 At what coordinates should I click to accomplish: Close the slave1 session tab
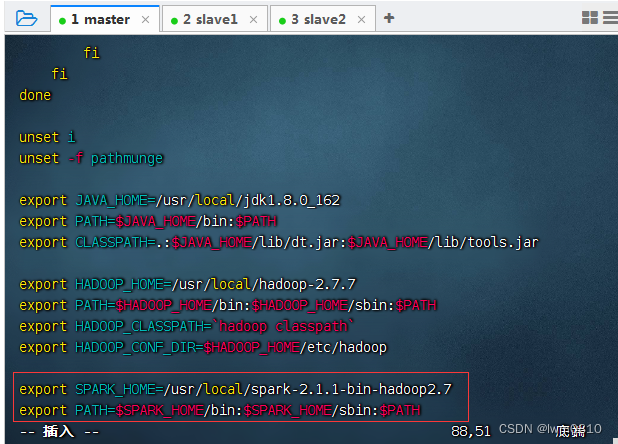253,19
